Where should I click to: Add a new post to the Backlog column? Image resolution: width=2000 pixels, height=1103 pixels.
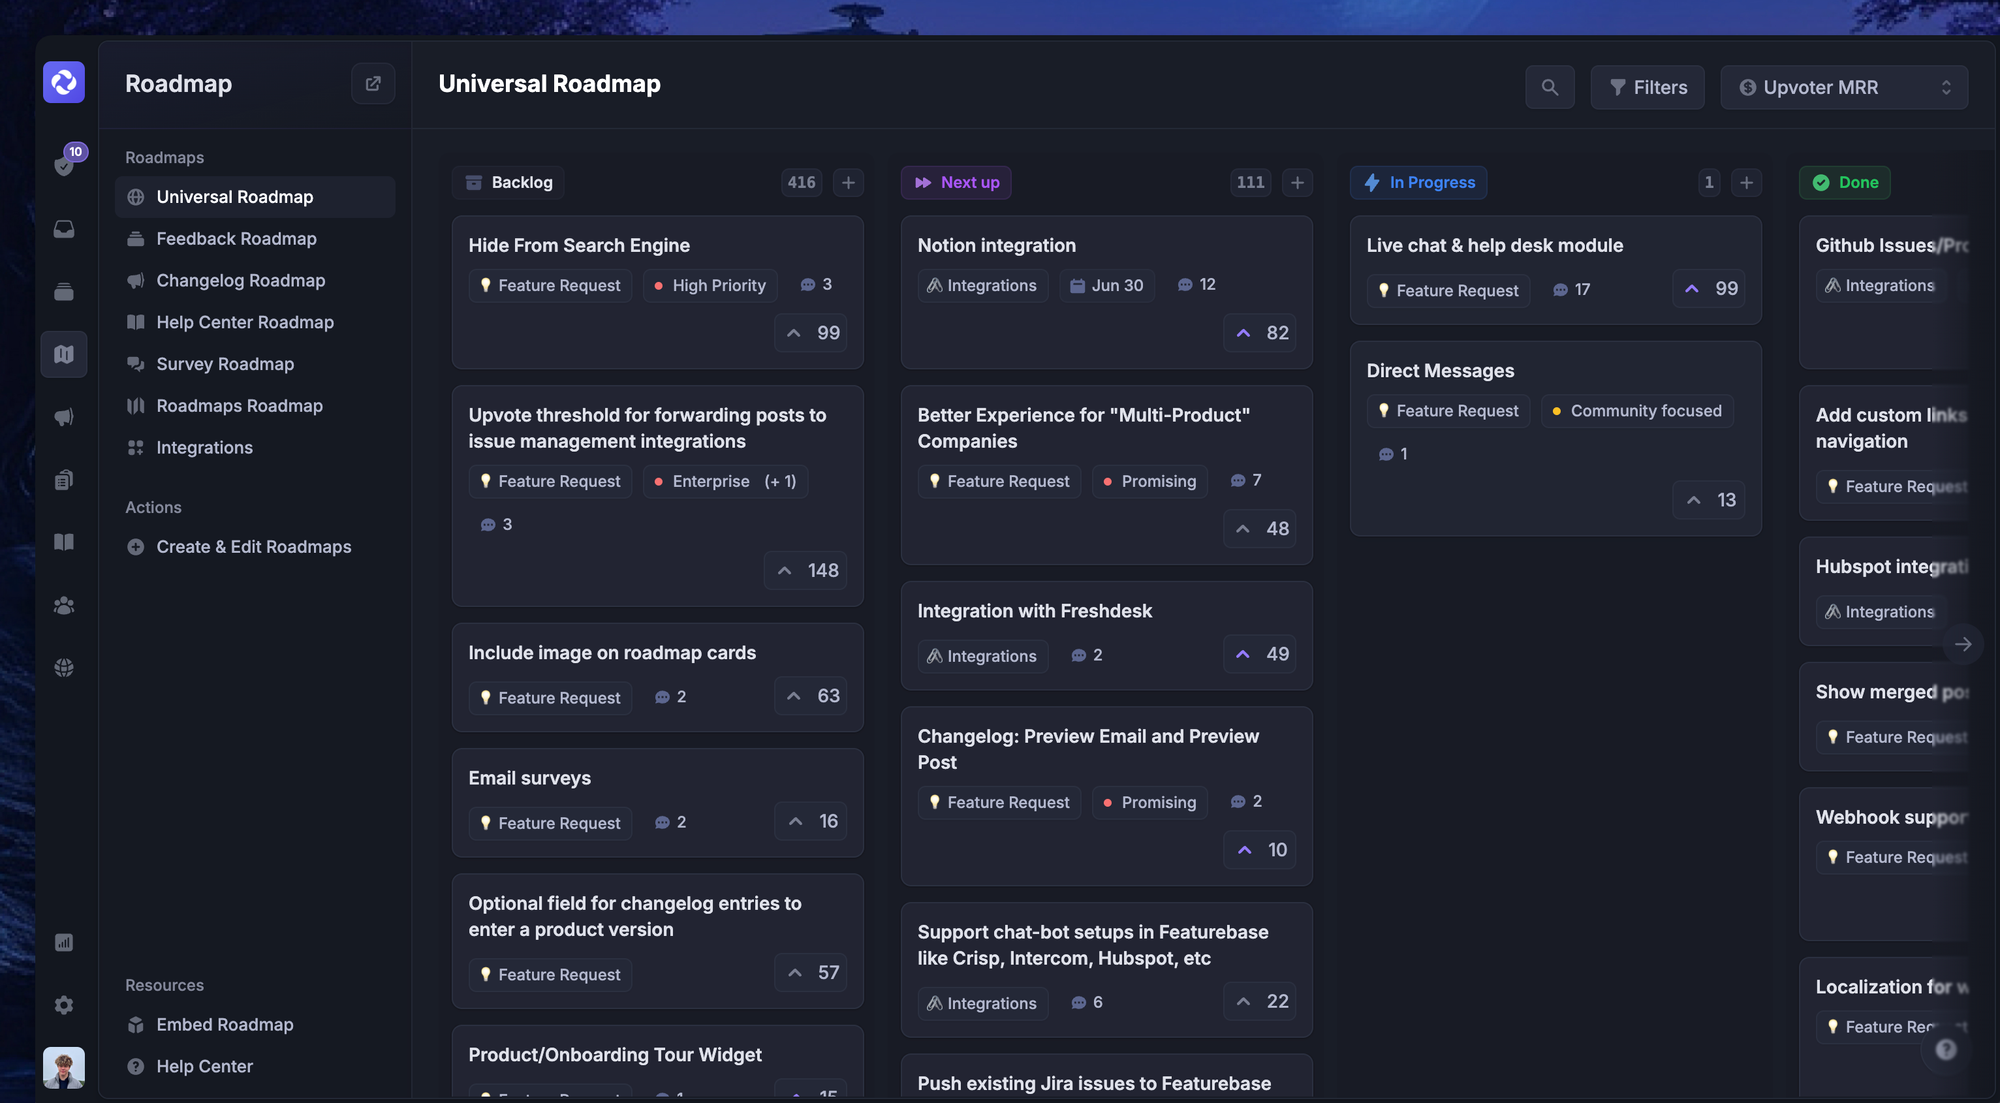coord(848,182)
